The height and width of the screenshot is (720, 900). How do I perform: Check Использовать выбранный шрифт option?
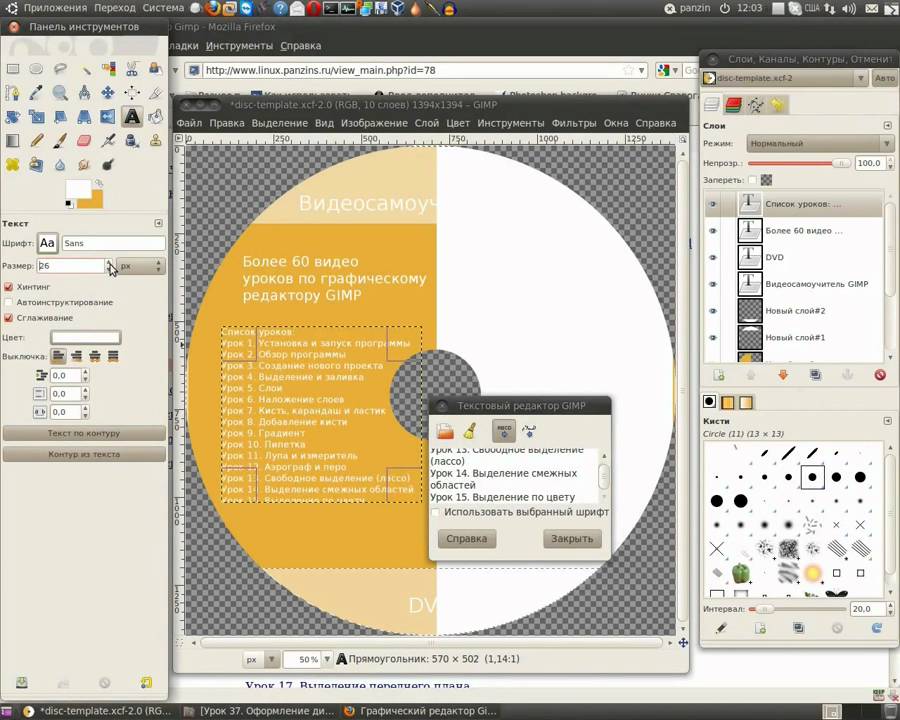pos(435,512)
